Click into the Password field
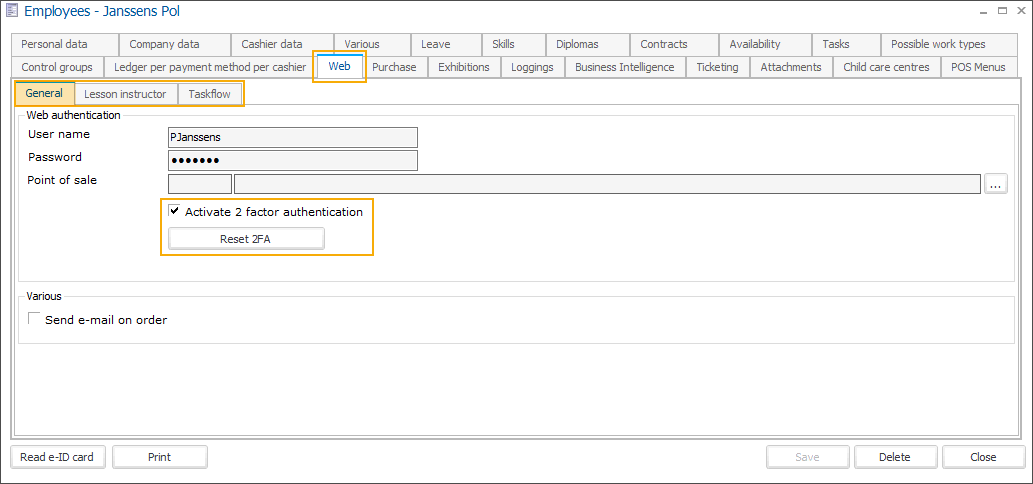 tap(292, 161)
